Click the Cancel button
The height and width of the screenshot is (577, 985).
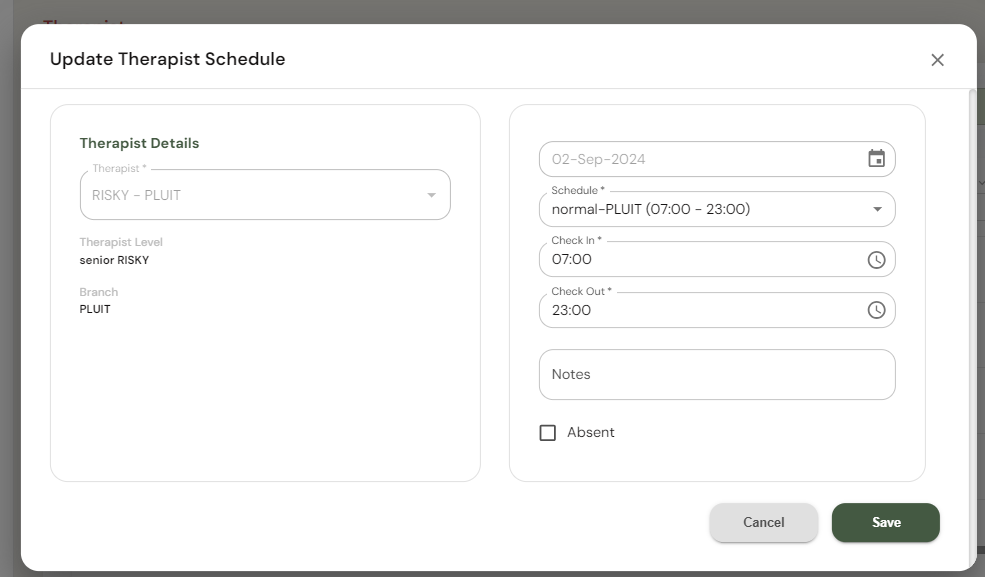tap(764, 522)
